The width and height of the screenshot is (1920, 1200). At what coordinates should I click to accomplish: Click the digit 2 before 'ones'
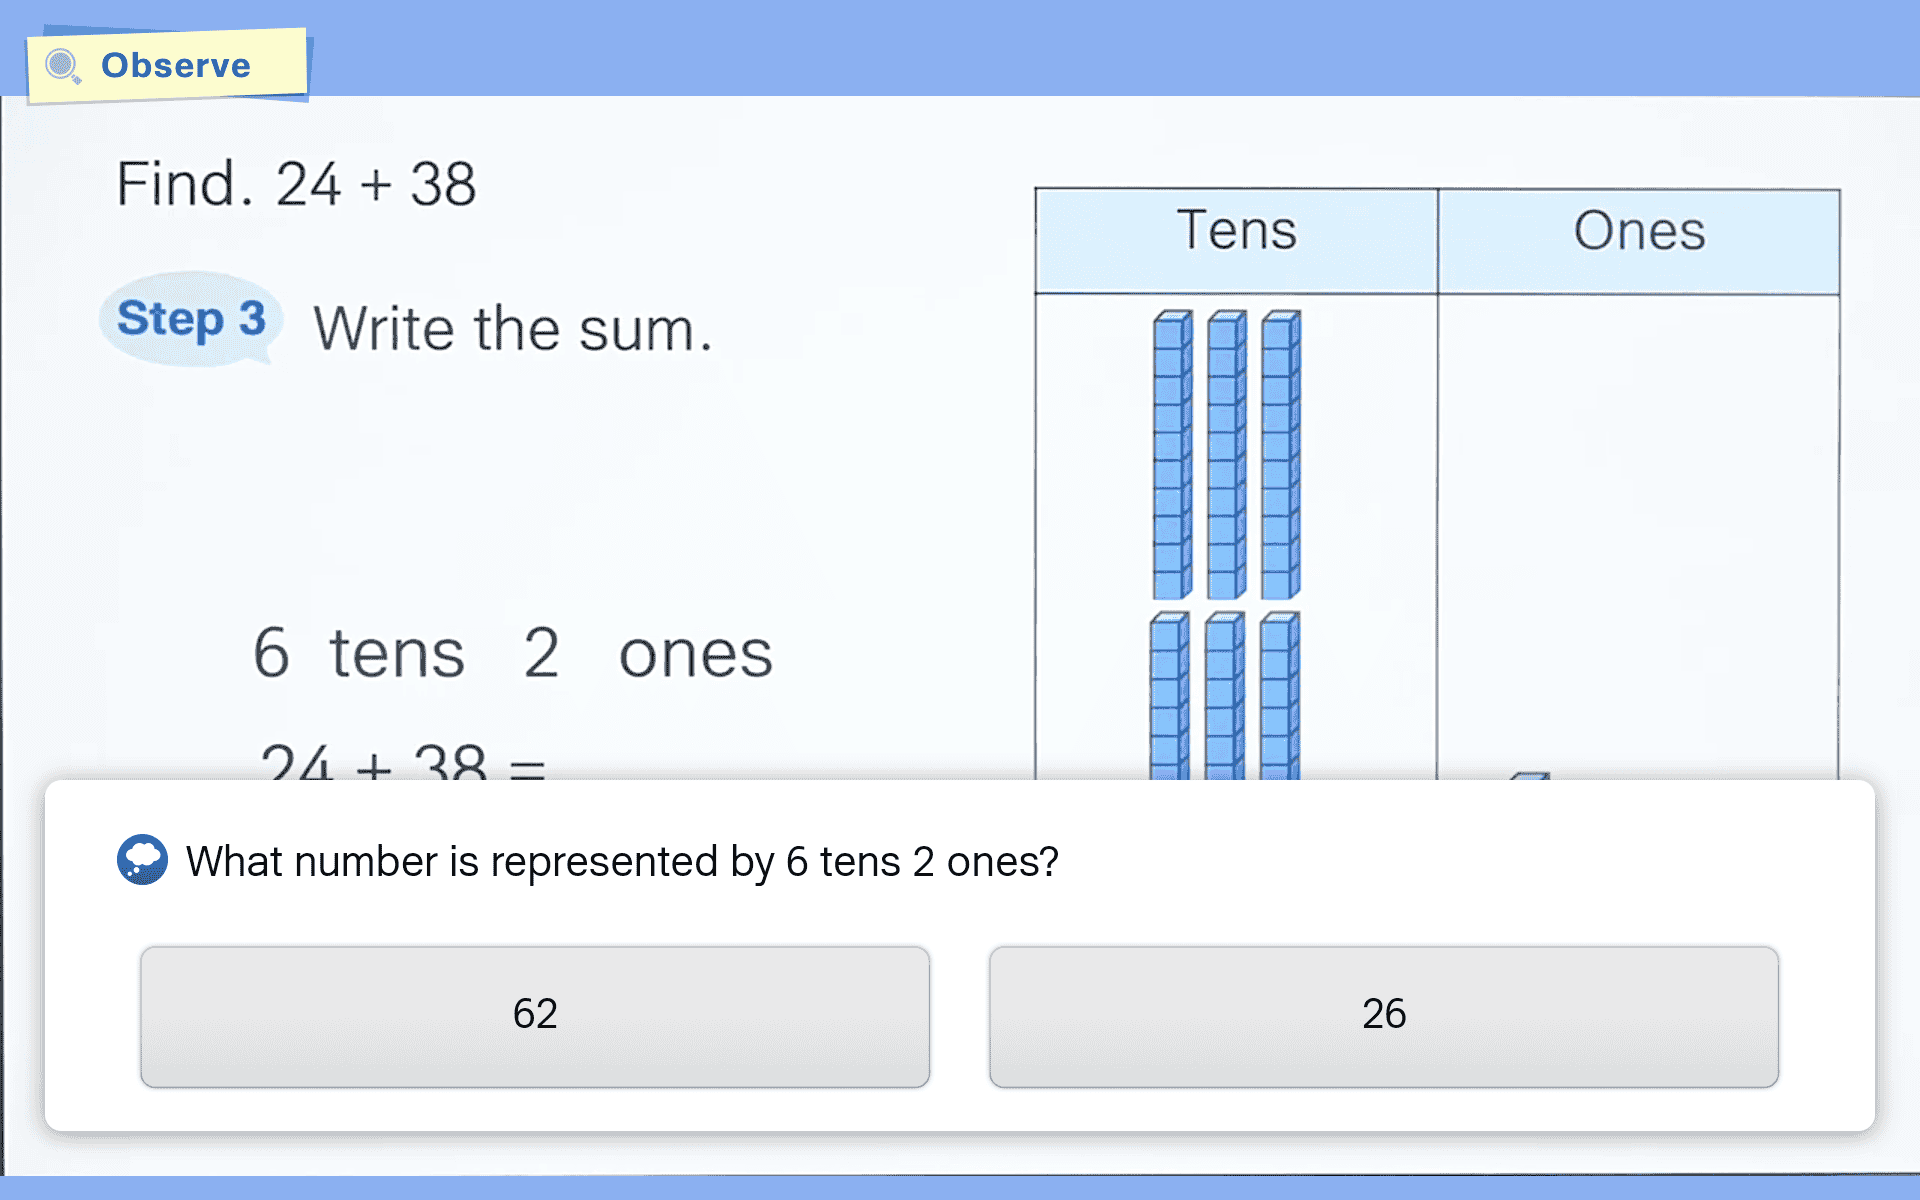click(x=541, y=654)
